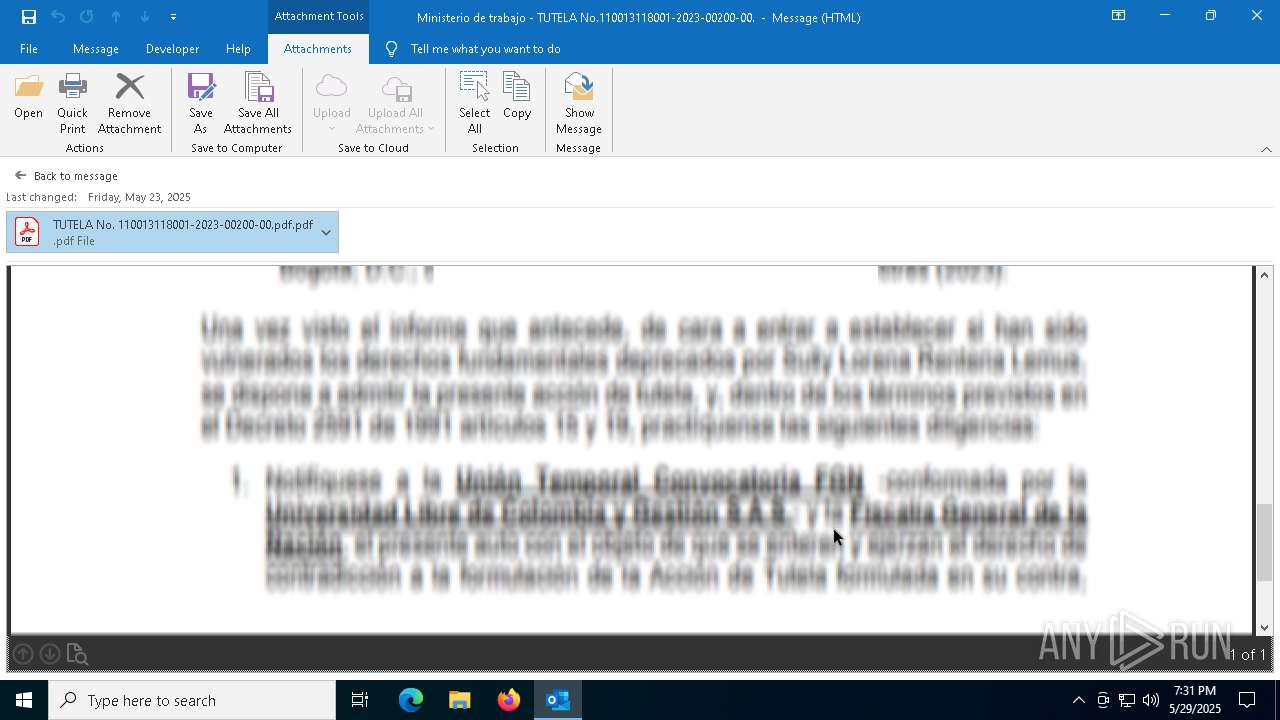Click Back to message link
Screen dimensions: 1280x720
66,176
